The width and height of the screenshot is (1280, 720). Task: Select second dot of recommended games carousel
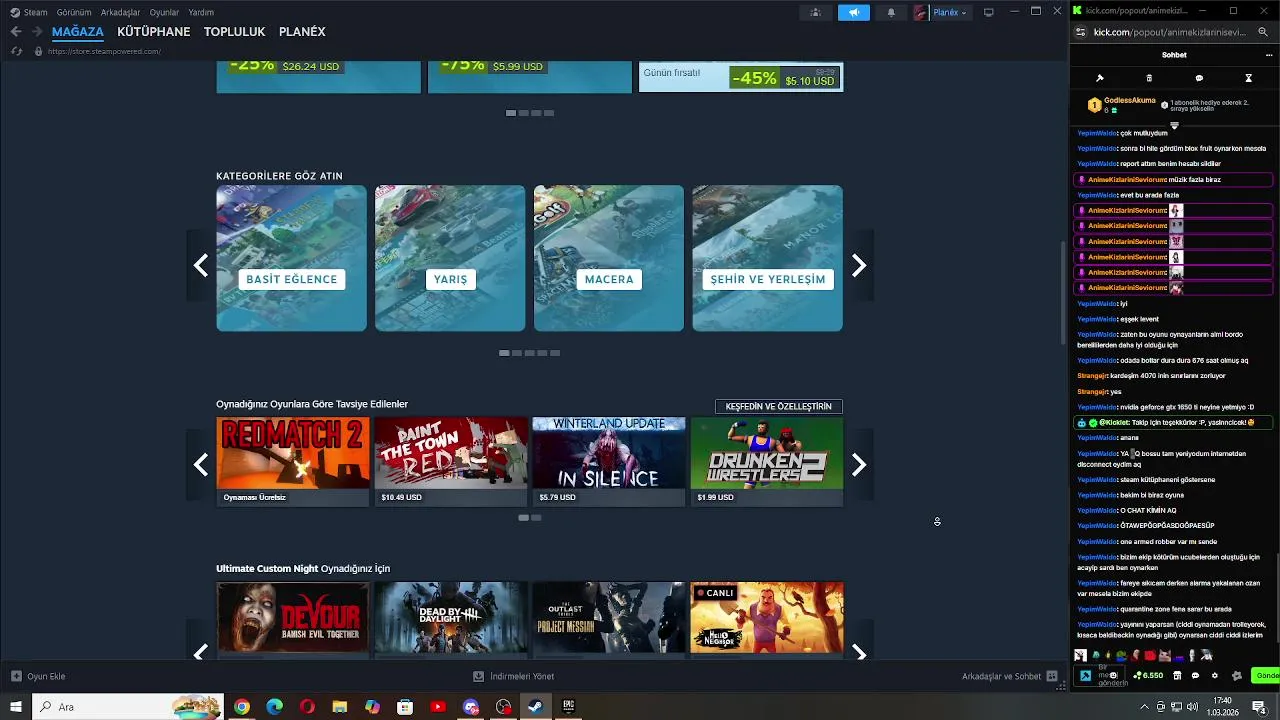pyautogui.click(x=536, y=518)
